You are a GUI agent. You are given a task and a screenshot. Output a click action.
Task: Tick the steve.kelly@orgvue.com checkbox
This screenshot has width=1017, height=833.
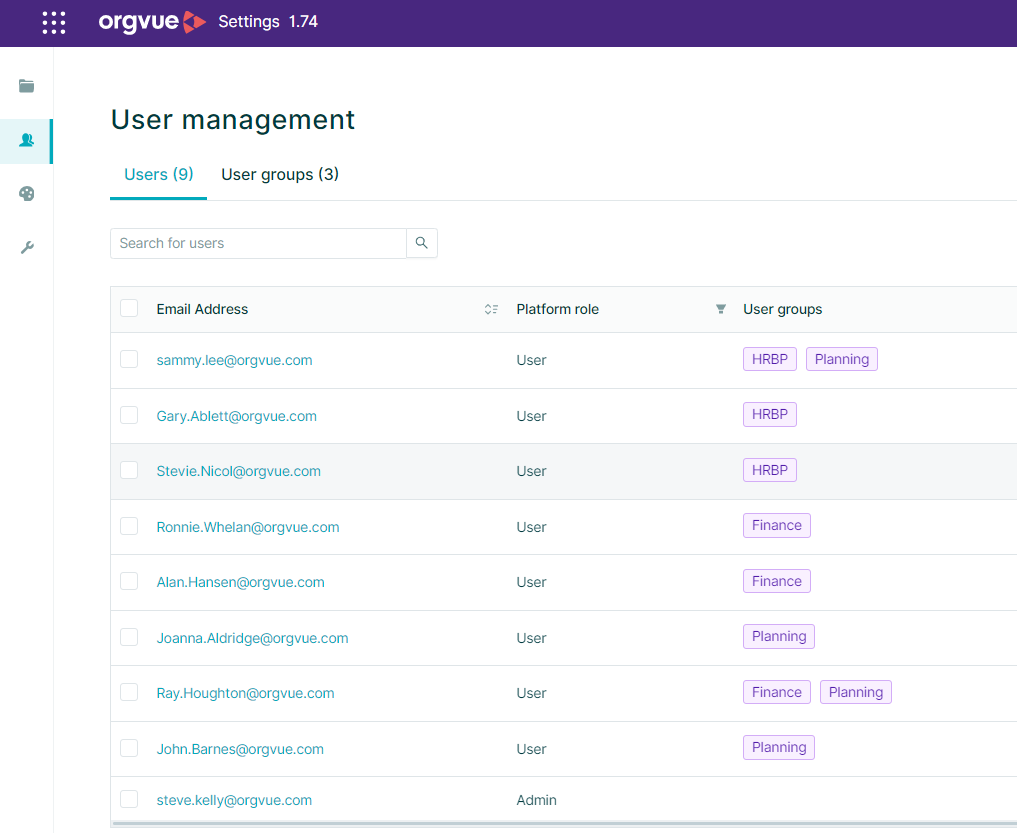point(129,799)
